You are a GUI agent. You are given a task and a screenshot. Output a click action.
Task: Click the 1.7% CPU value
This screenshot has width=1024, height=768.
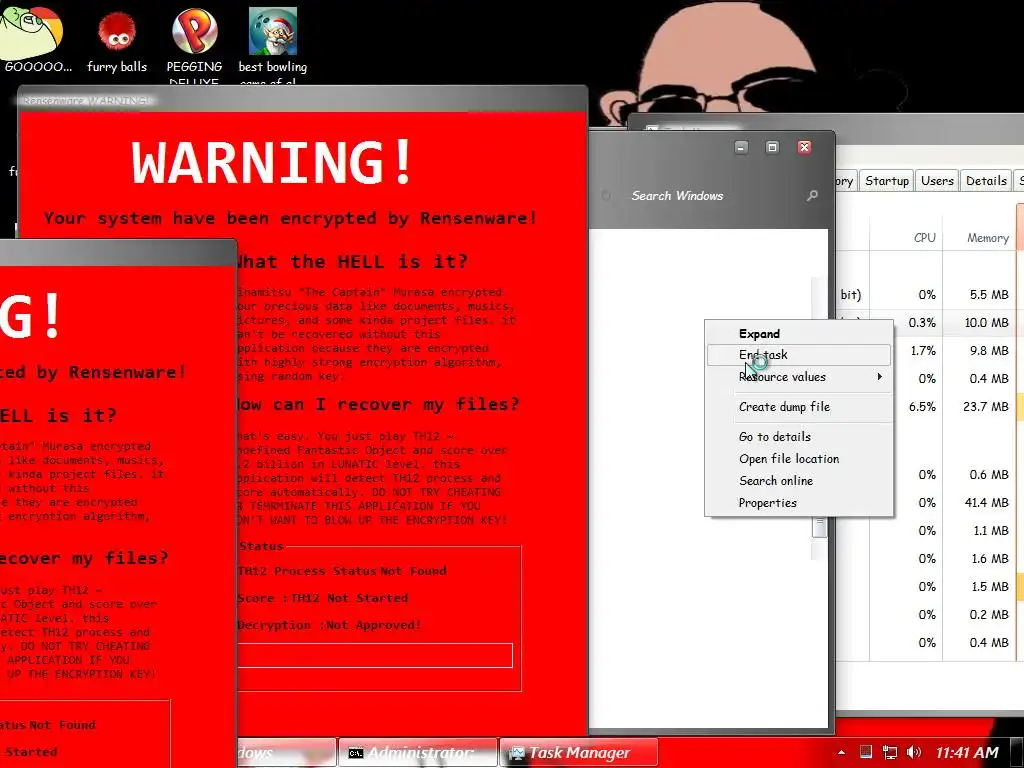(x=923, y=351)
